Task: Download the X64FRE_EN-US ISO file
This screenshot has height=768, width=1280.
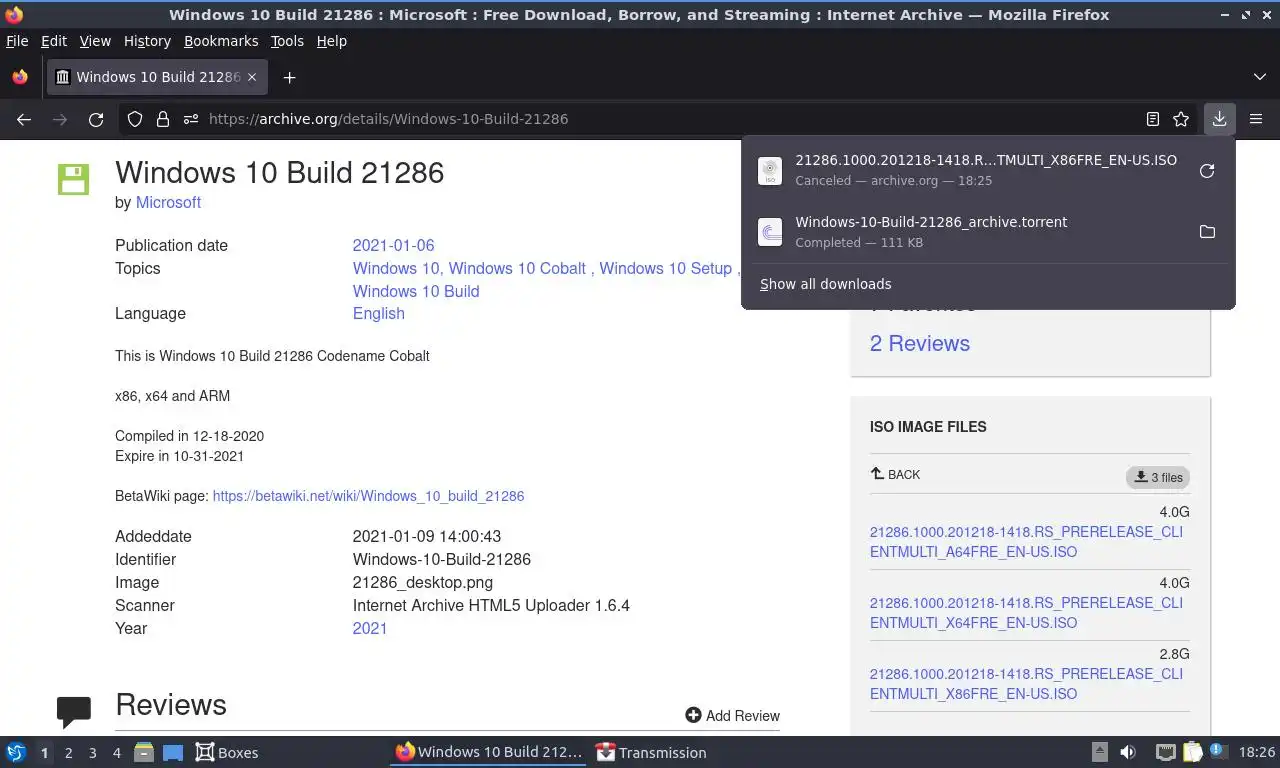Action: (x=1026, y=612)
